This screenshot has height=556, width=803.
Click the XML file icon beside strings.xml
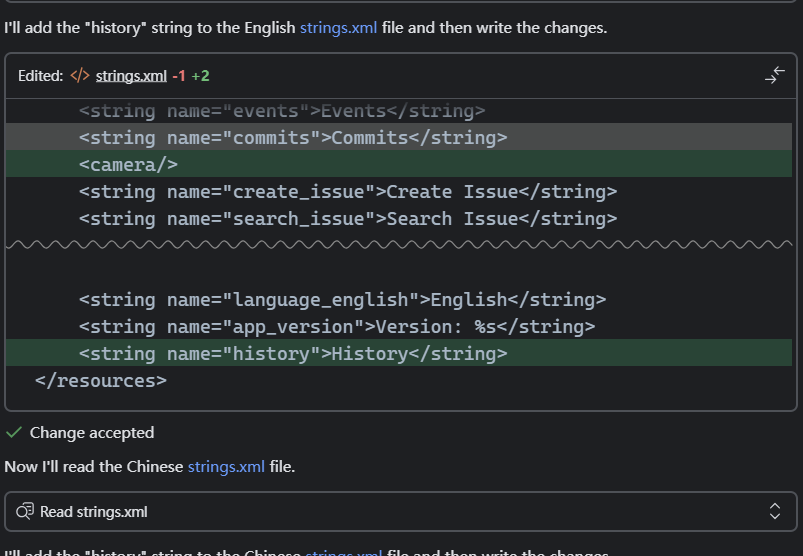[x=80, y=76]
